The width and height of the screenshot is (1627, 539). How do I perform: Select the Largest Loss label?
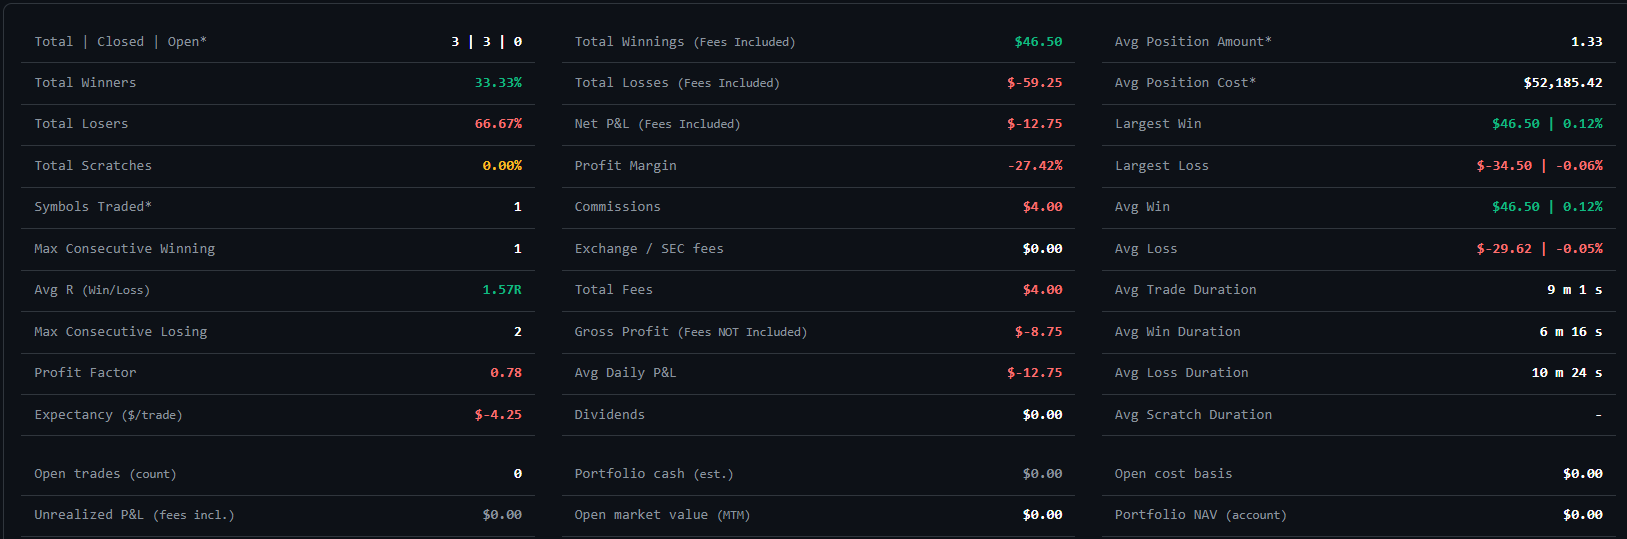(x=1161, y=166)
